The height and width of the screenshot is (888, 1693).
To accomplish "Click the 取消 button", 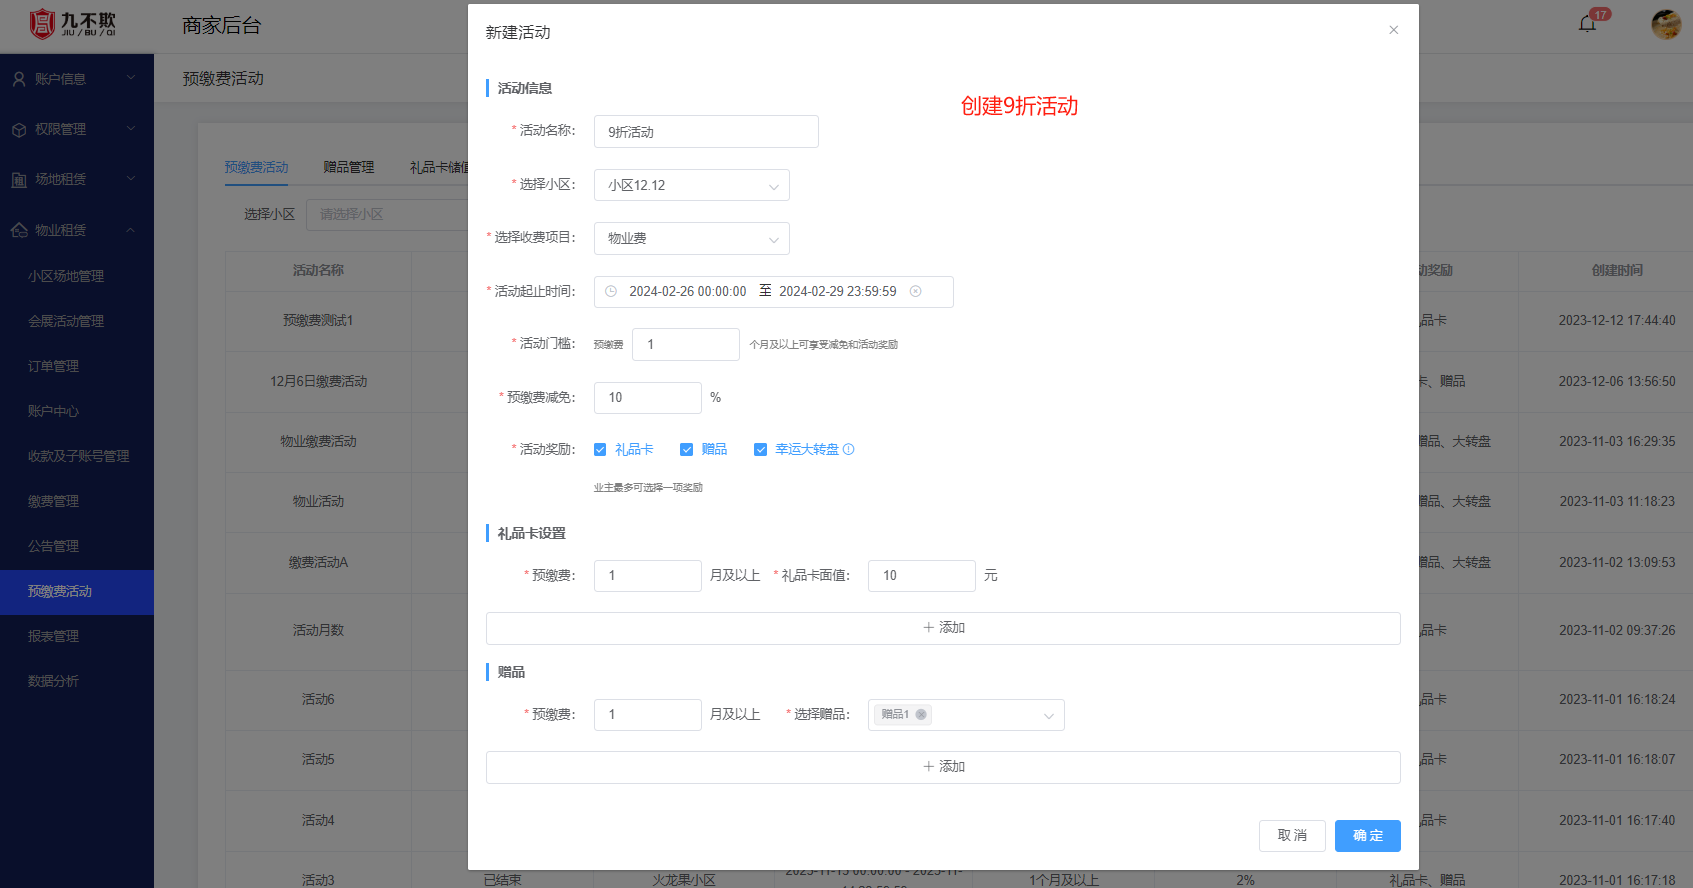I will 1292,836.
